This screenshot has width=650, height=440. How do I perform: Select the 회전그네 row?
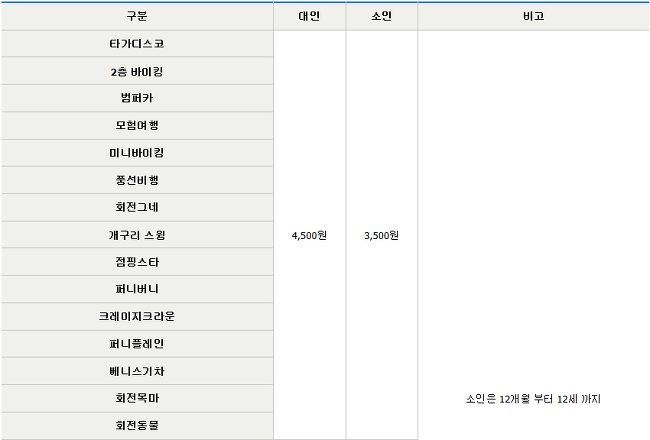pyautogui.click(x=137, y=207)
